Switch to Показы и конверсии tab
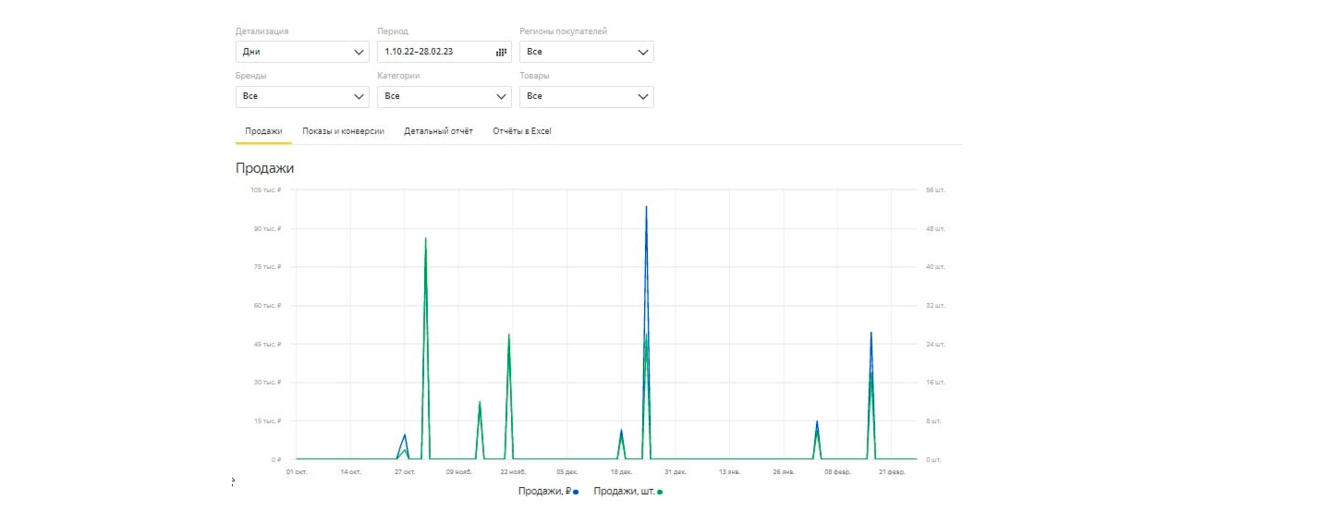1340x524 pixels. 343,131
